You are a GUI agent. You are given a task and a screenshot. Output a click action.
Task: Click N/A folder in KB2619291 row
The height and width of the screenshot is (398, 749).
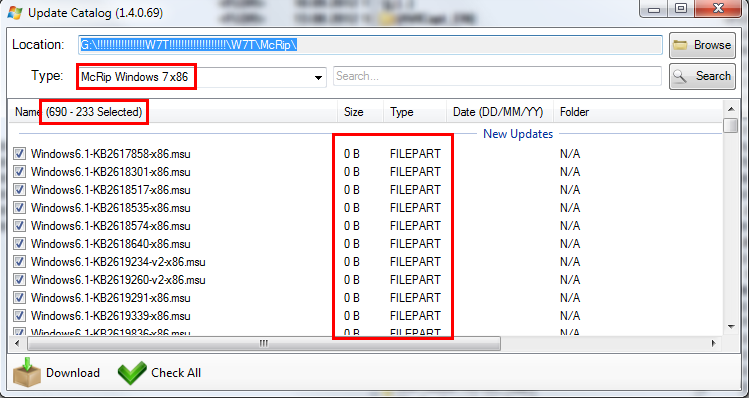570,298
